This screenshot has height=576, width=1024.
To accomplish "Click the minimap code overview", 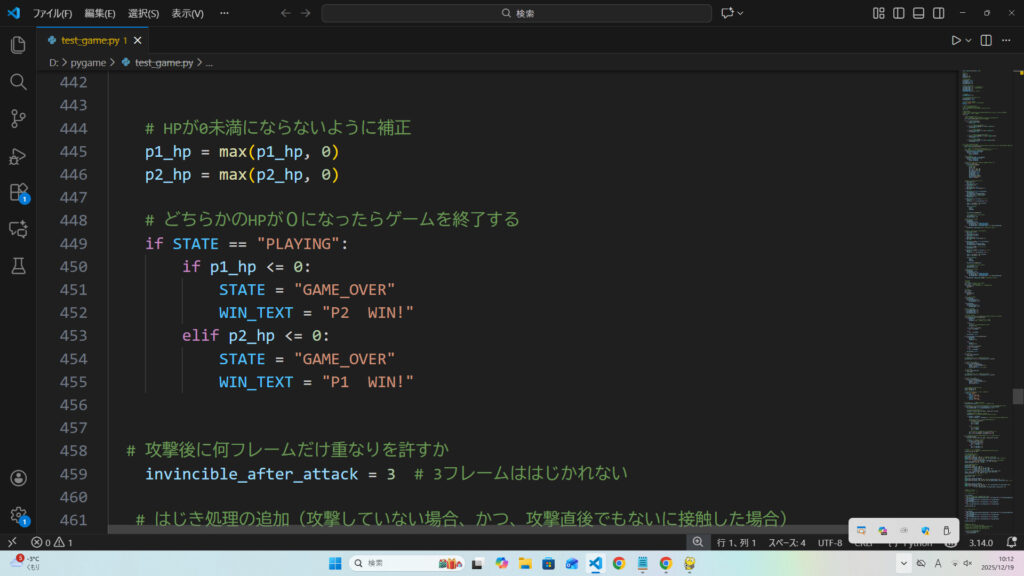I will pyautogui.click(x=985, y=250).
